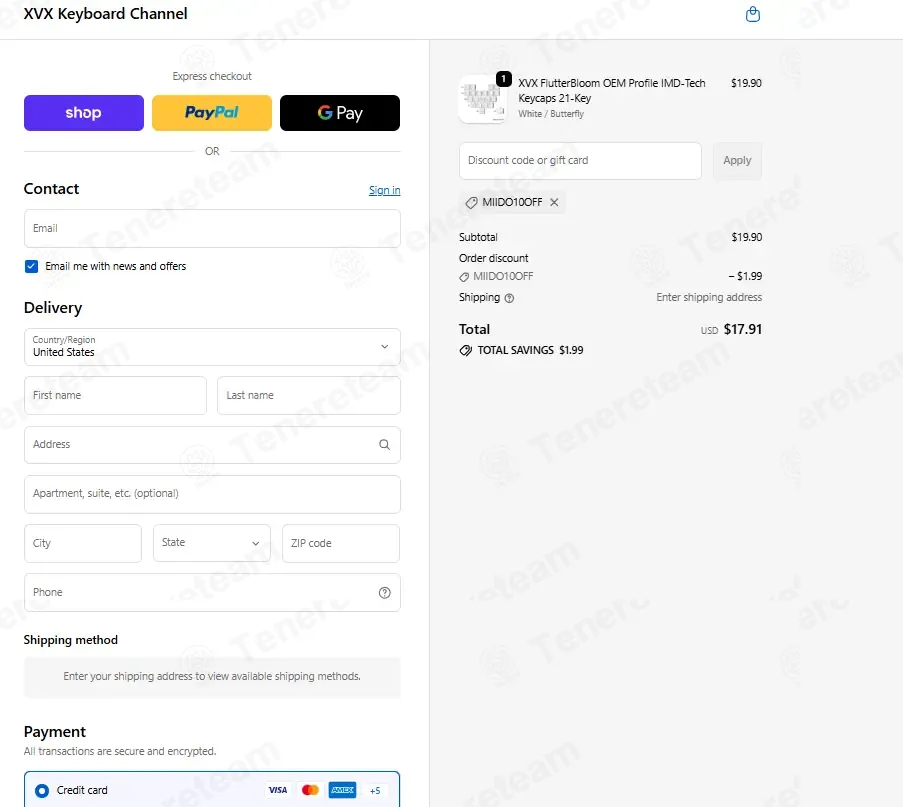
Task: Click the Mastercard logo icon
Action: pyautogui.click(x=310, y=790)
